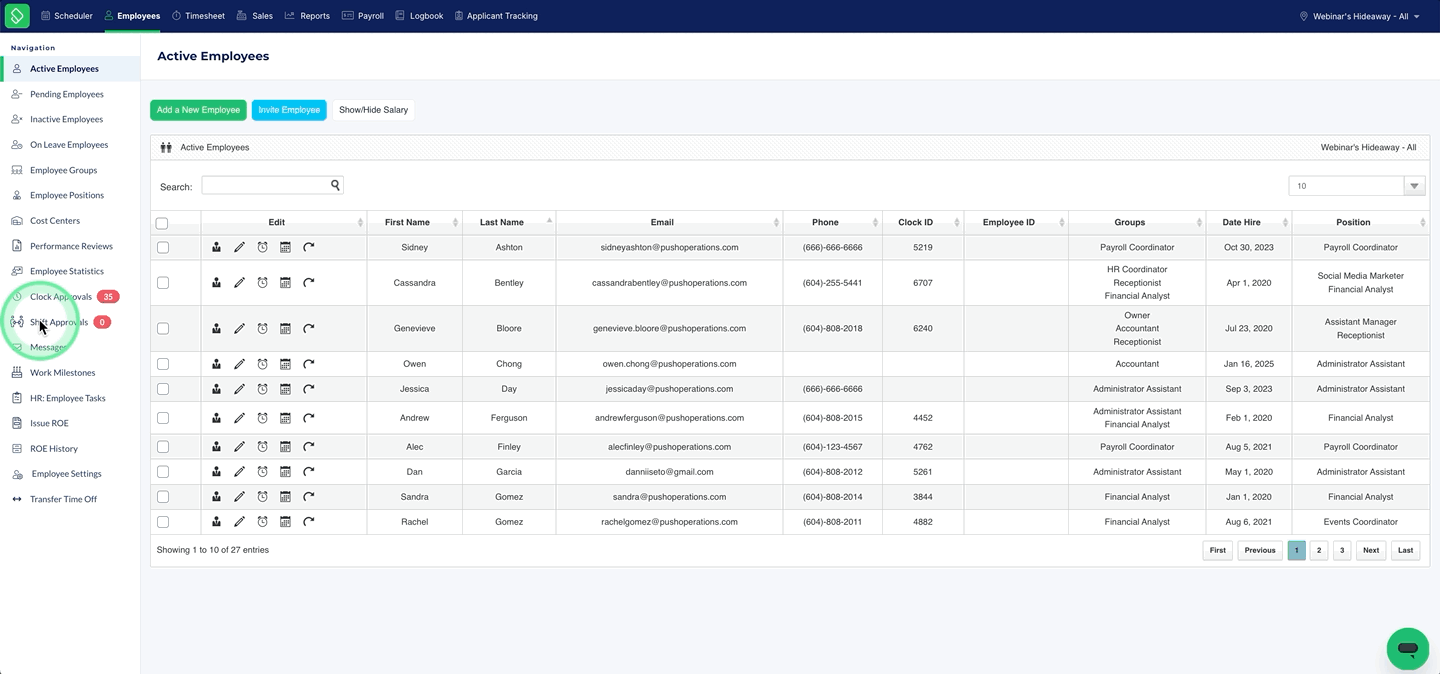Open the Timesheet tab
Image resolution: width=1440 pixels, height=674 pixels.
pos(198,16)
